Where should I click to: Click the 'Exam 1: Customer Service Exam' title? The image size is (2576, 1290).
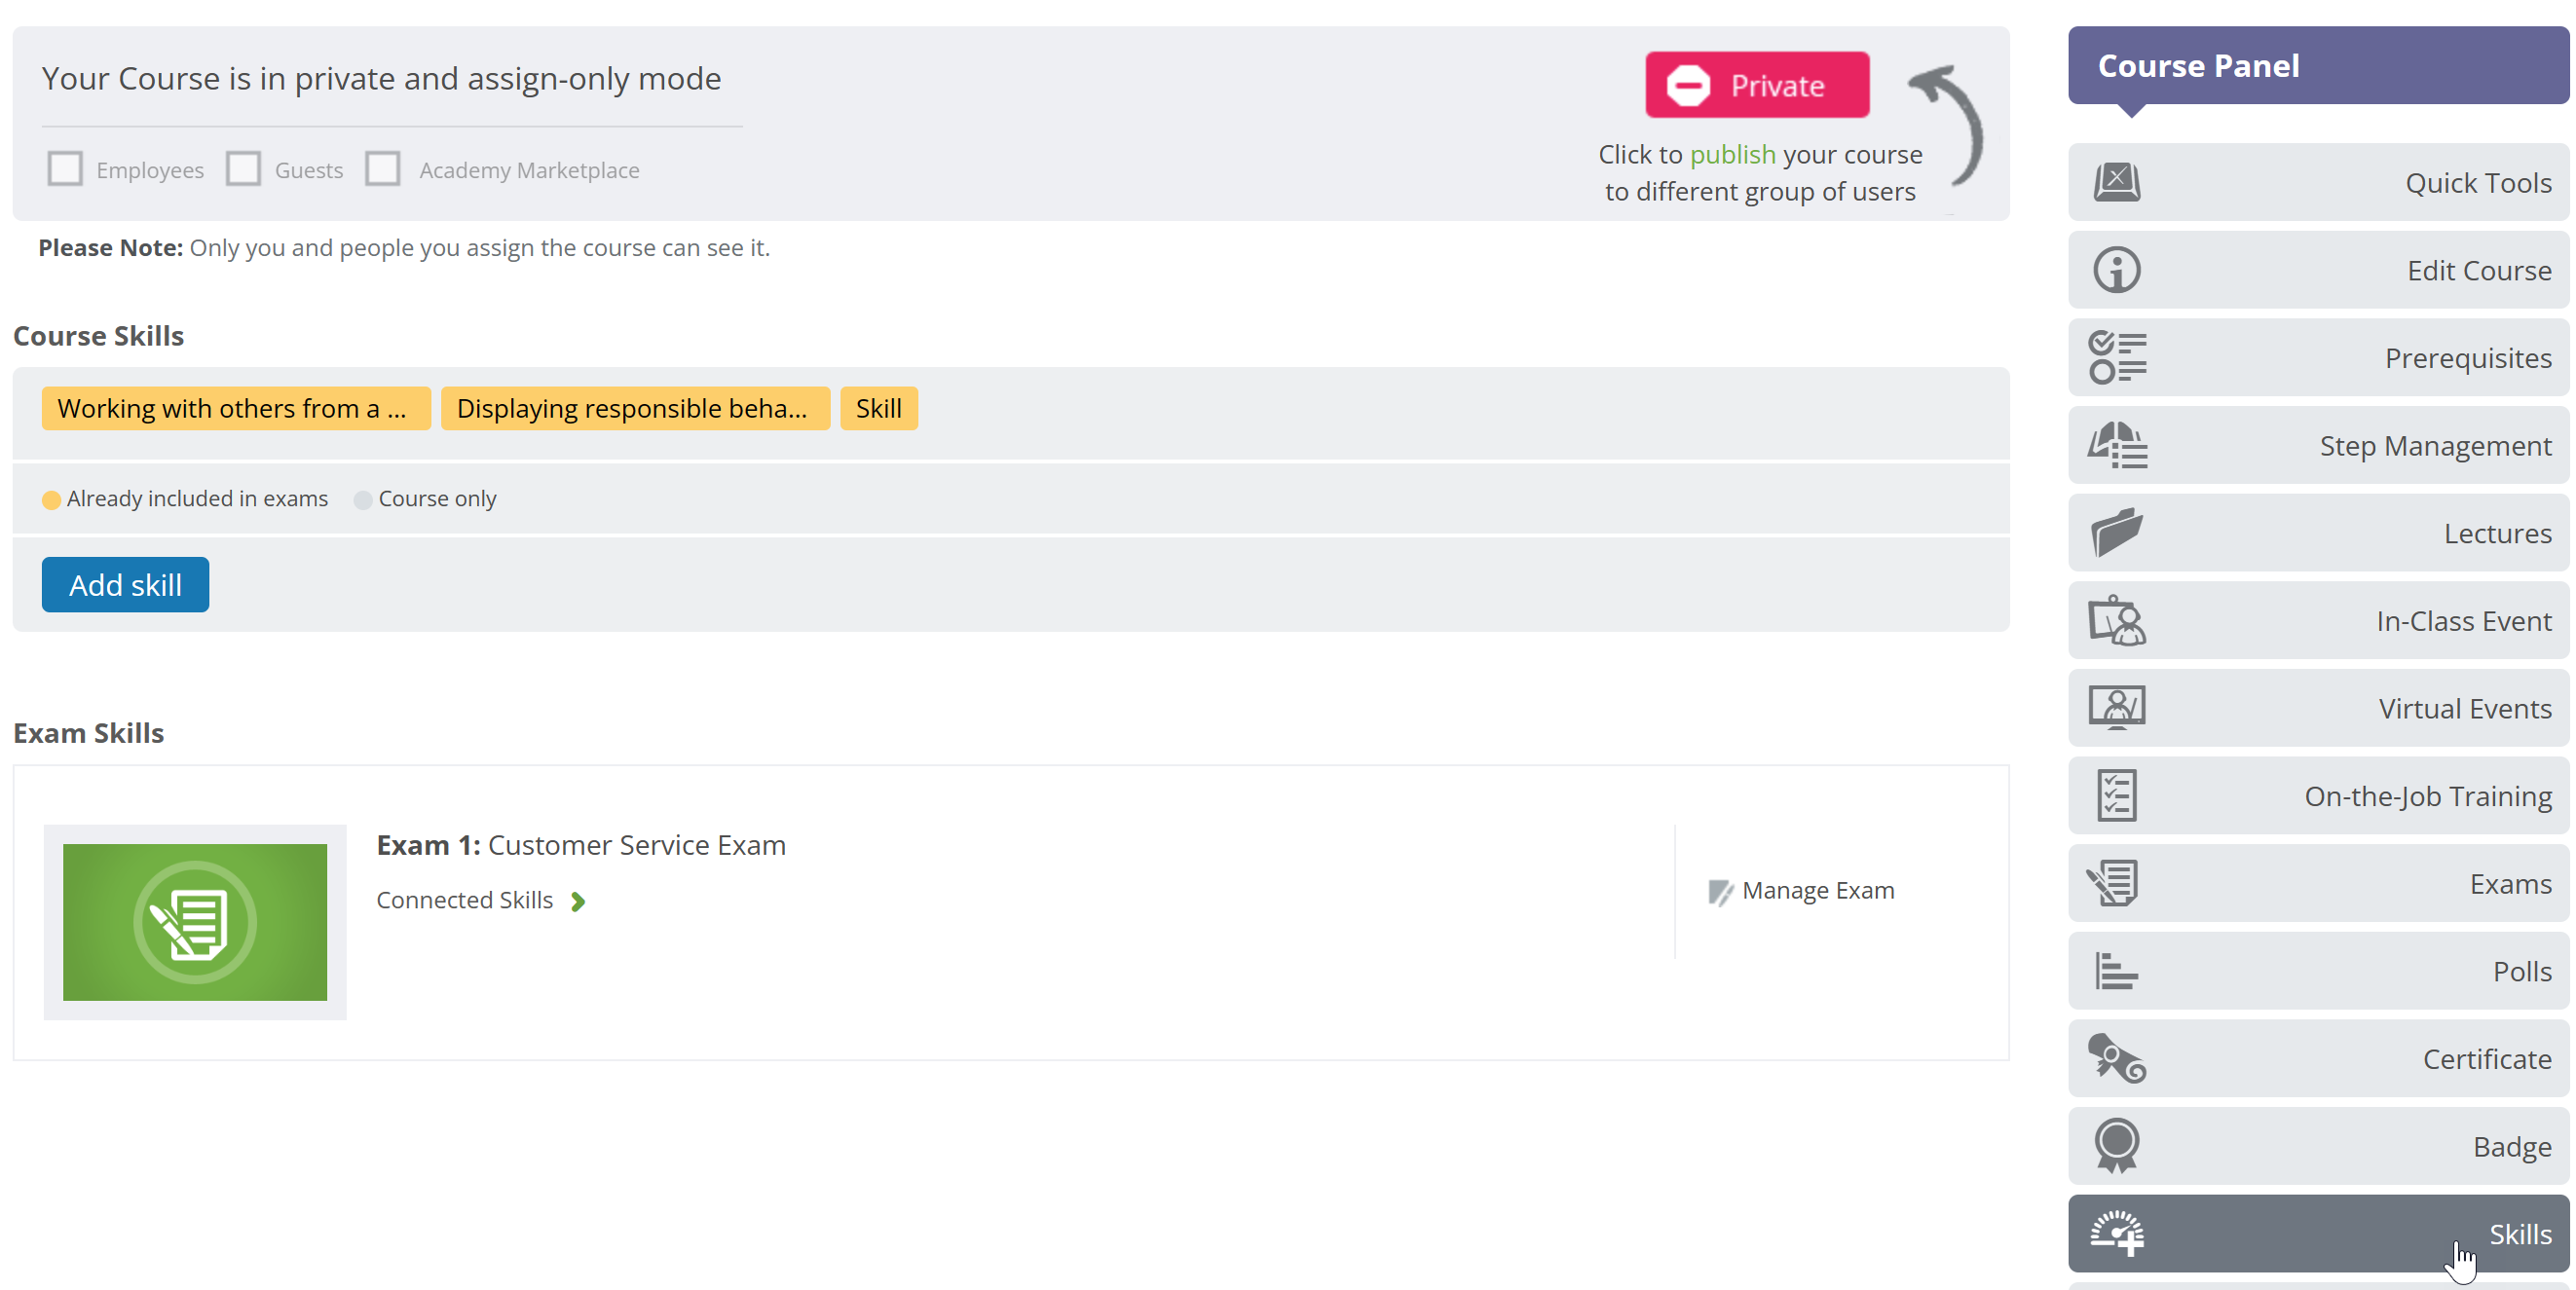(581, 845)
